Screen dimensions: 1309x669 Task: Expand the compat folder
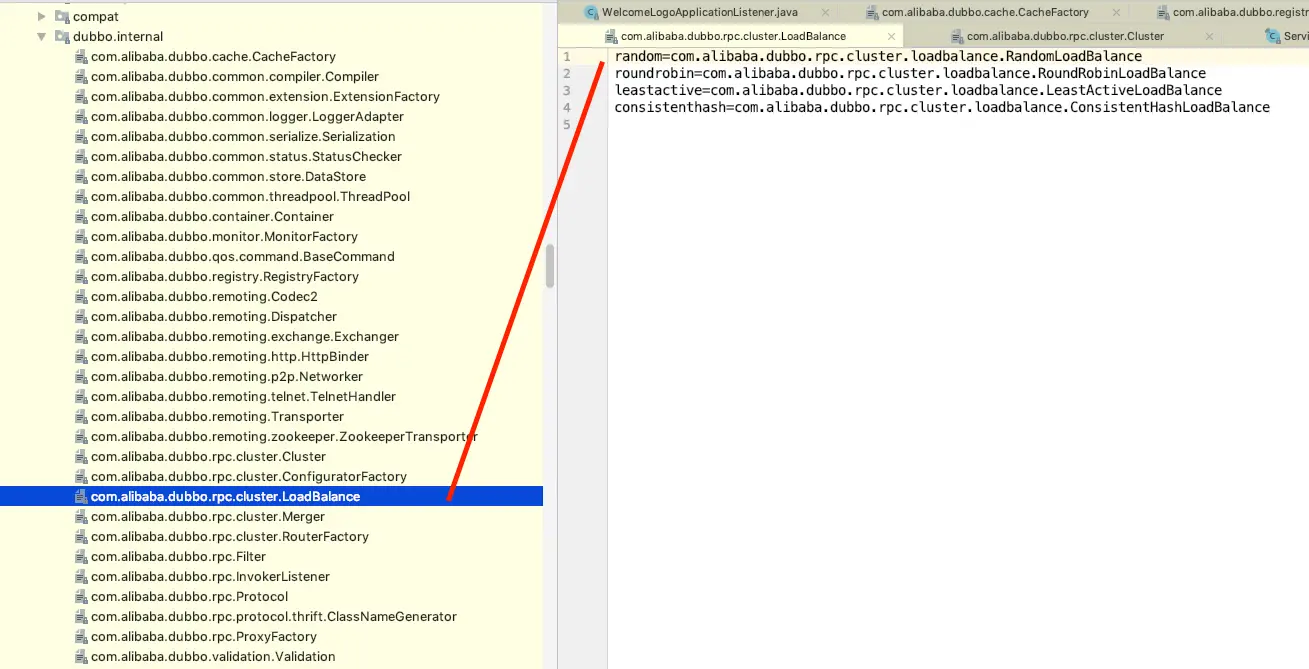(x=42, y=16)
